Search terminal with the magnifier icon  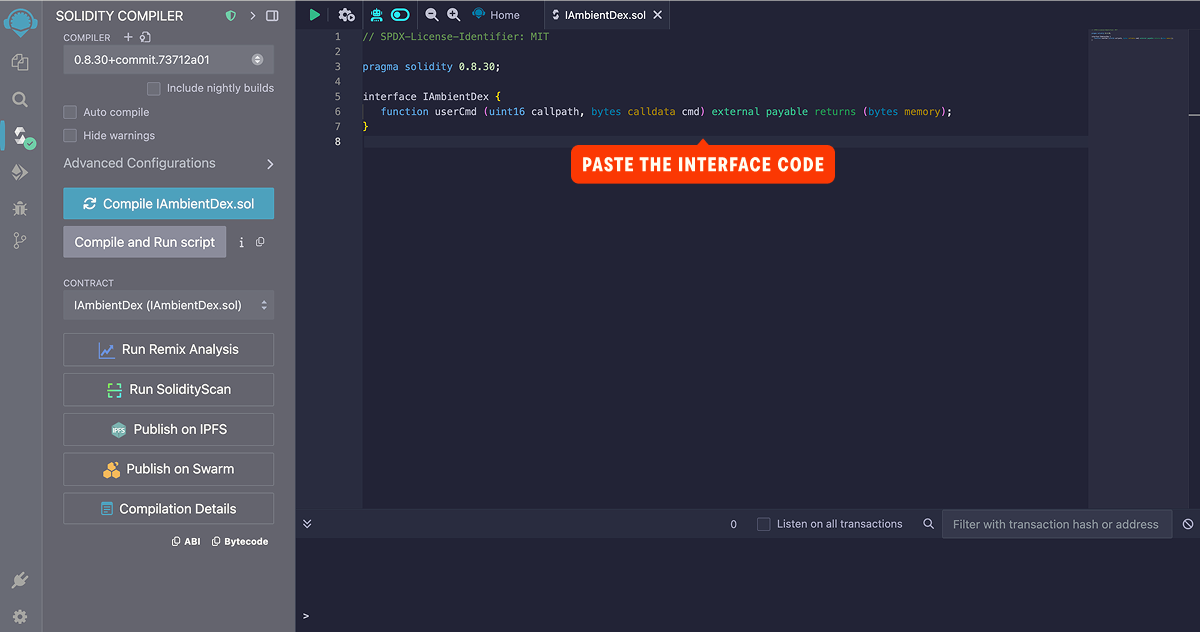pyautogui.click(x=928, y=524)
